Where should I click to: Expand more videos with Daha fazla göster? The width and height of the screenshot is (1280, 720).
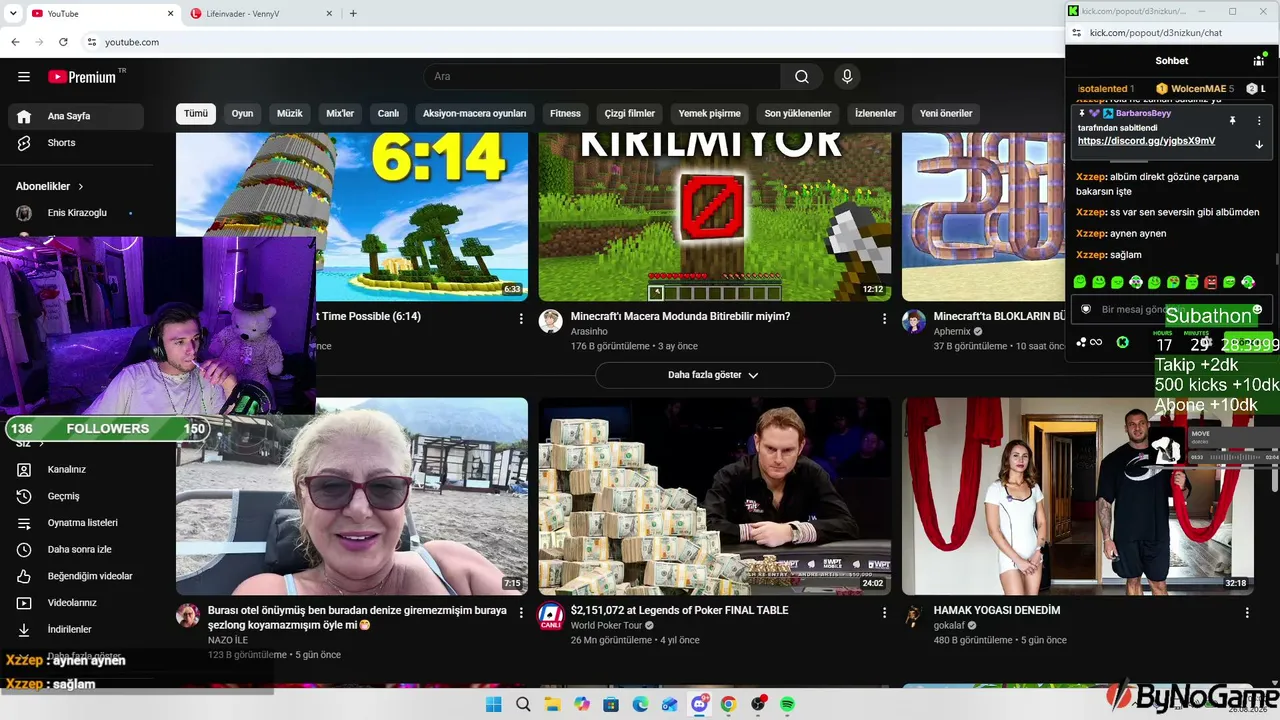[714, 375]
